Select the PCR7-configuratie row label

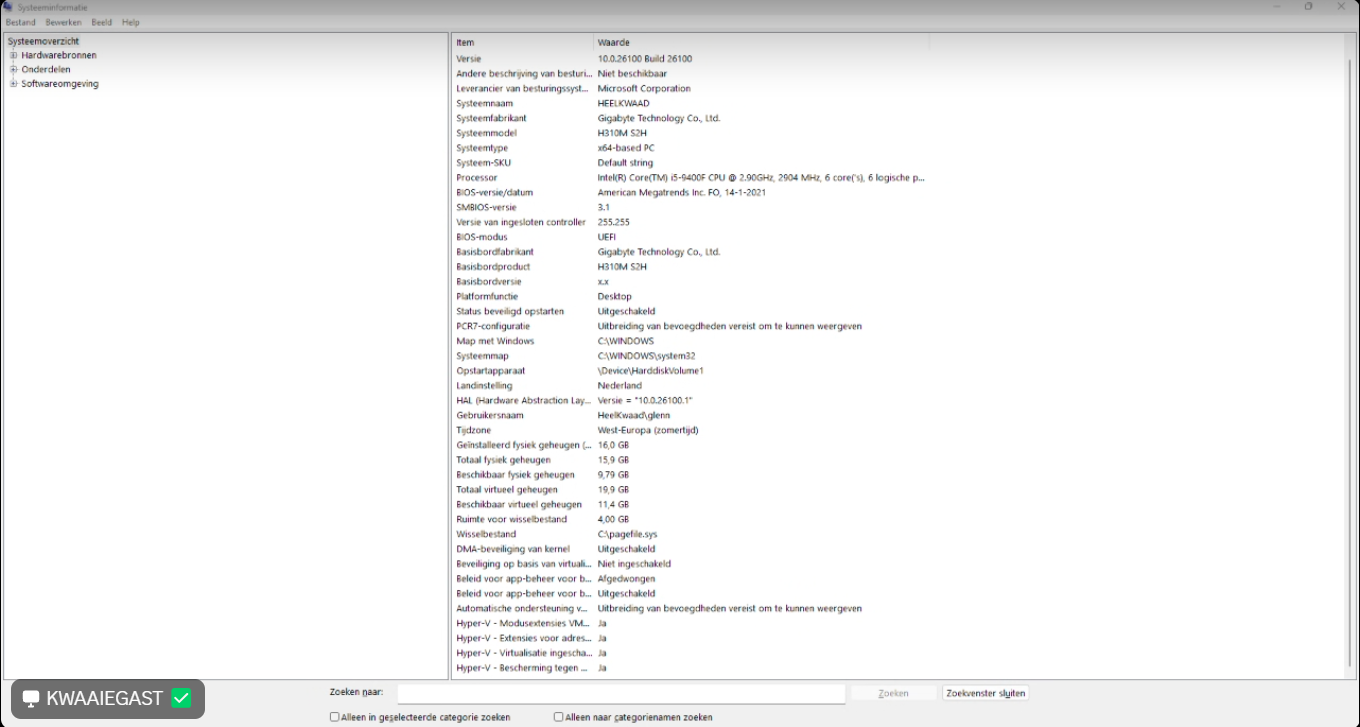tap(493, 326)
